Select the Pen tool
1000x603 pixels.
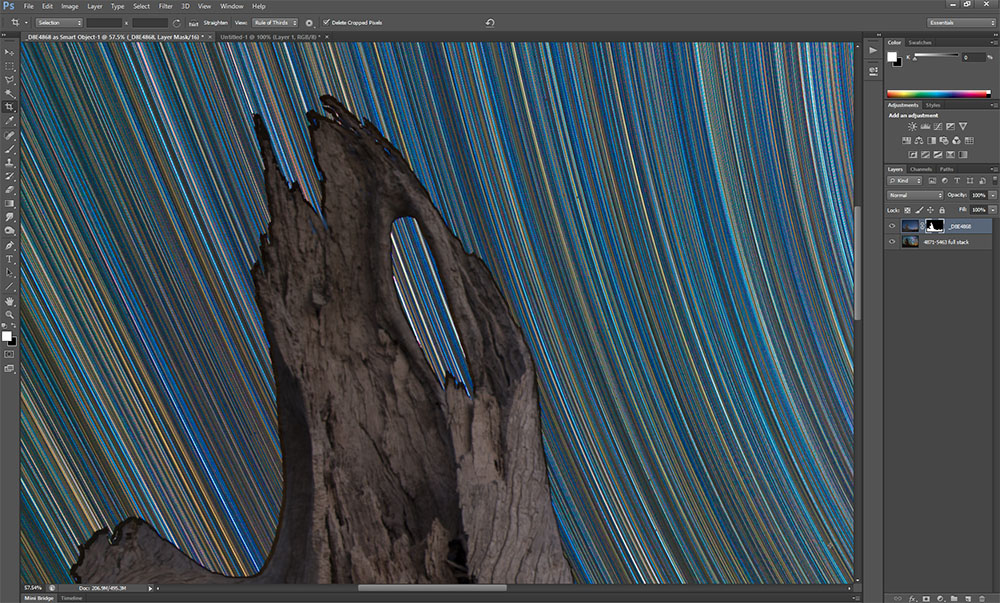9,245
